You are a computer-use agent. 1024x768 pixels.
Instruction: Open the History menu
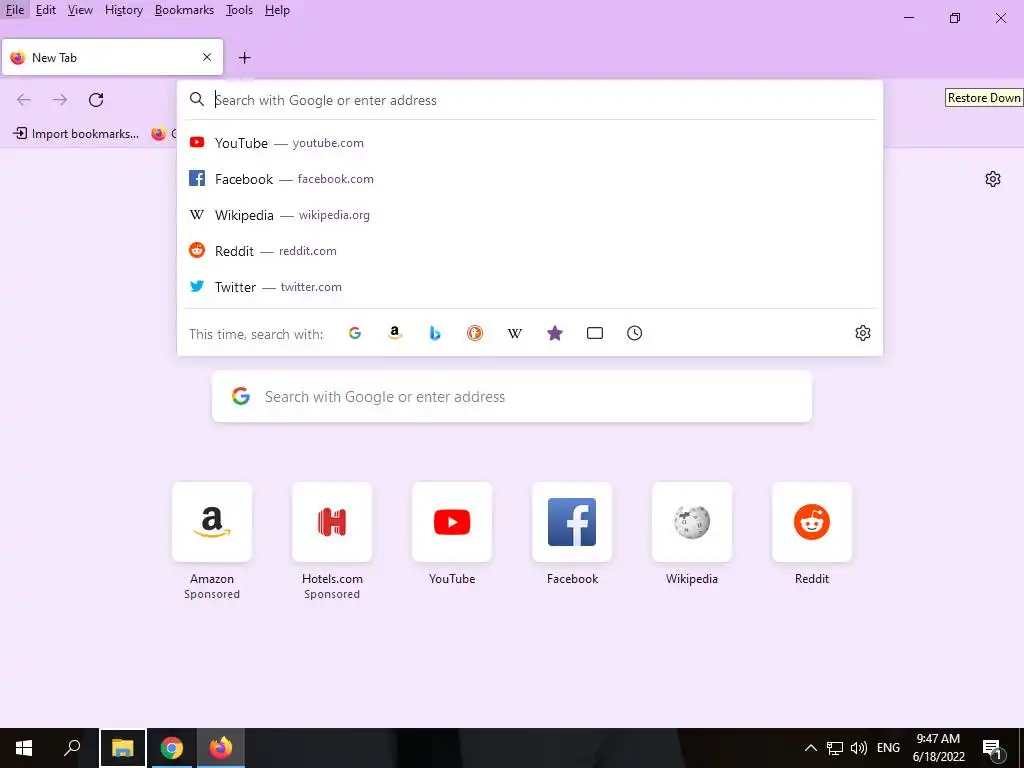pos(123,10)
